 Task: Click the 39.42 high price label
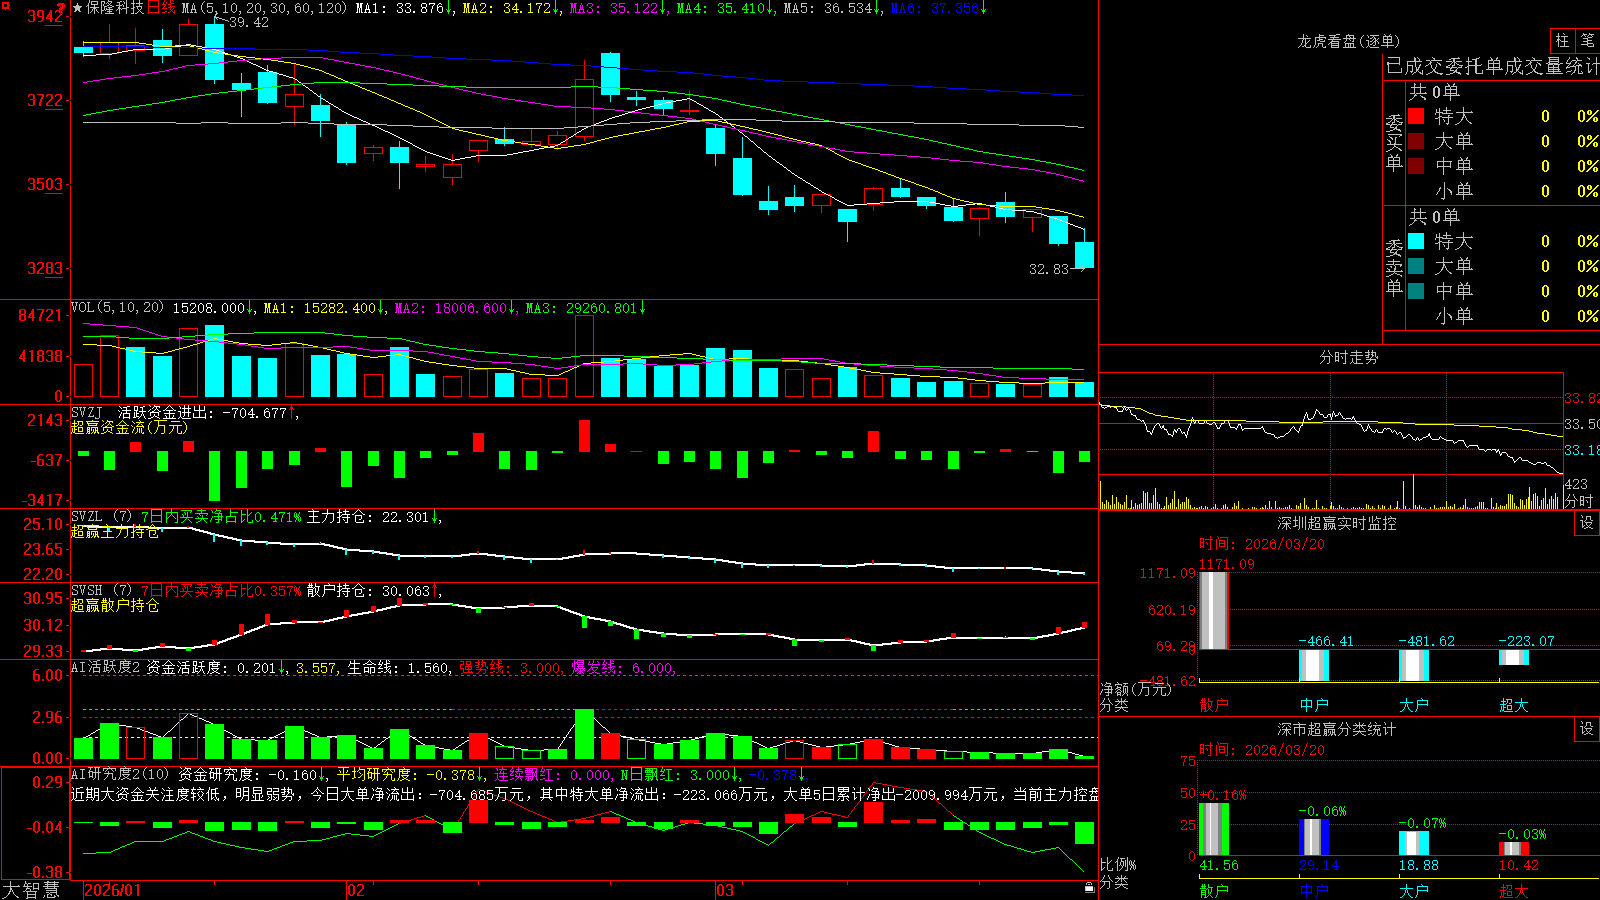click(248, 22)
